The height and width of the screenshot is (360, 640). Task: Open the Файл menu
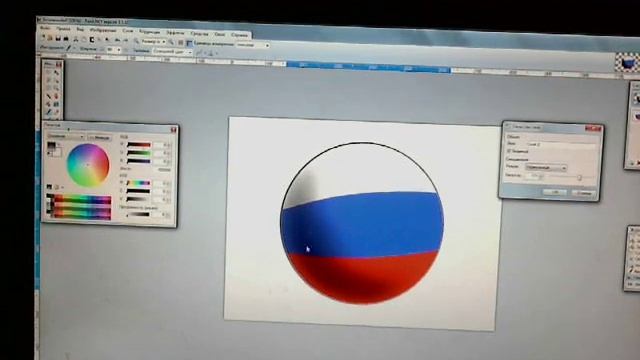tap(44, 28)
